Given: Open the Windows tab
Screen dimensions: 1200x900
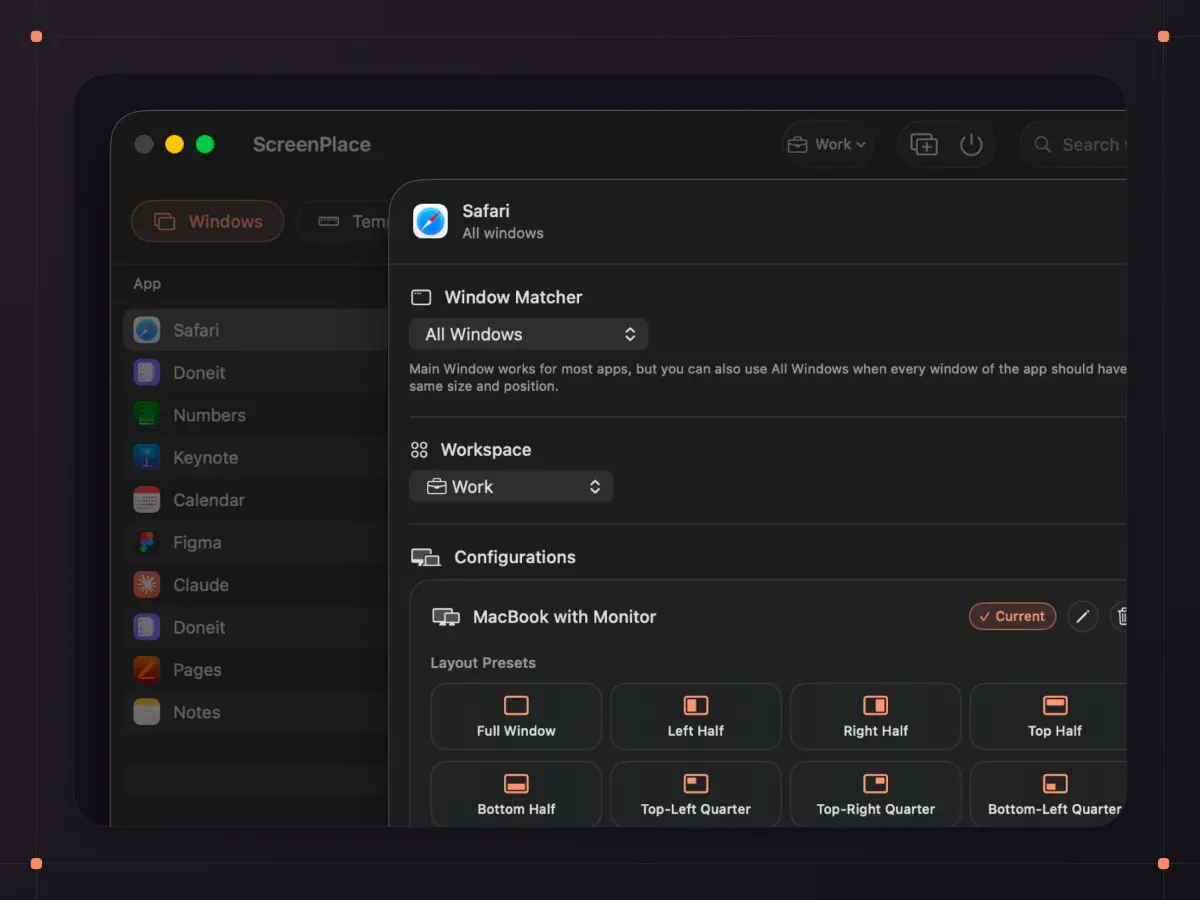Looking at the screenshot, I should tap(208, 222).
